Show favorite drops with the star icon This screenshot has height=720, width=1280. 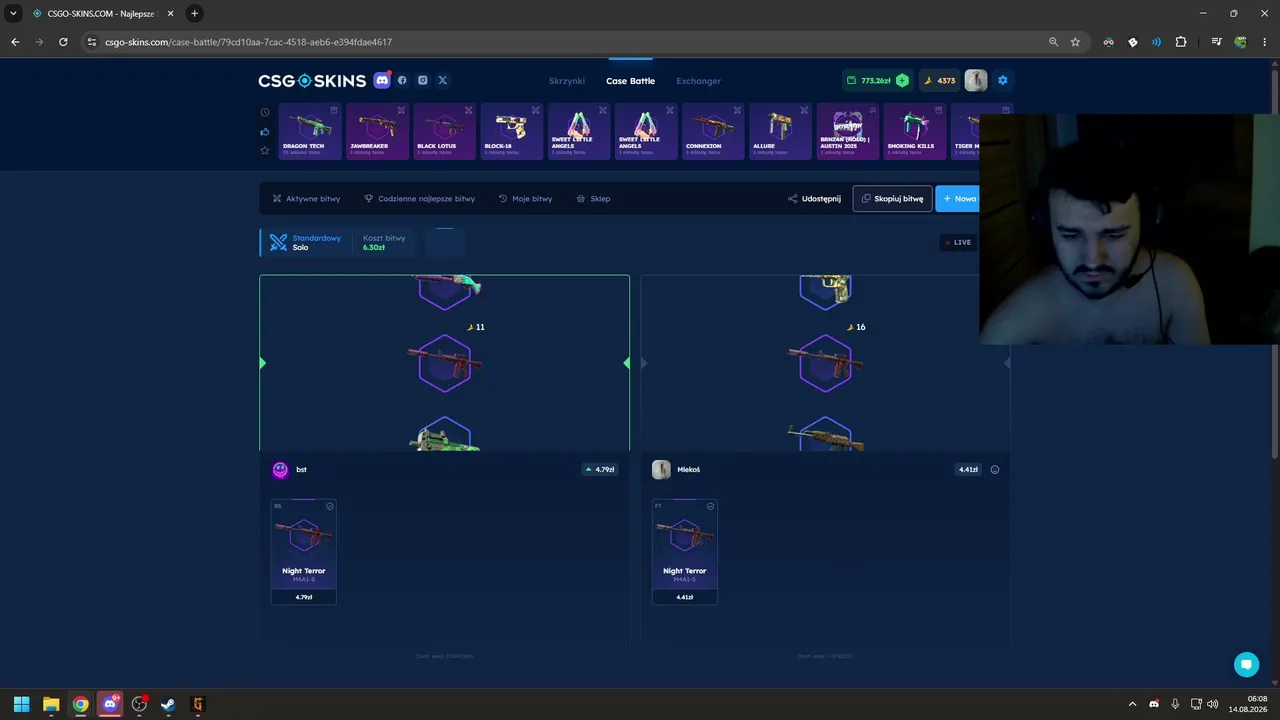tap(265, 150)
